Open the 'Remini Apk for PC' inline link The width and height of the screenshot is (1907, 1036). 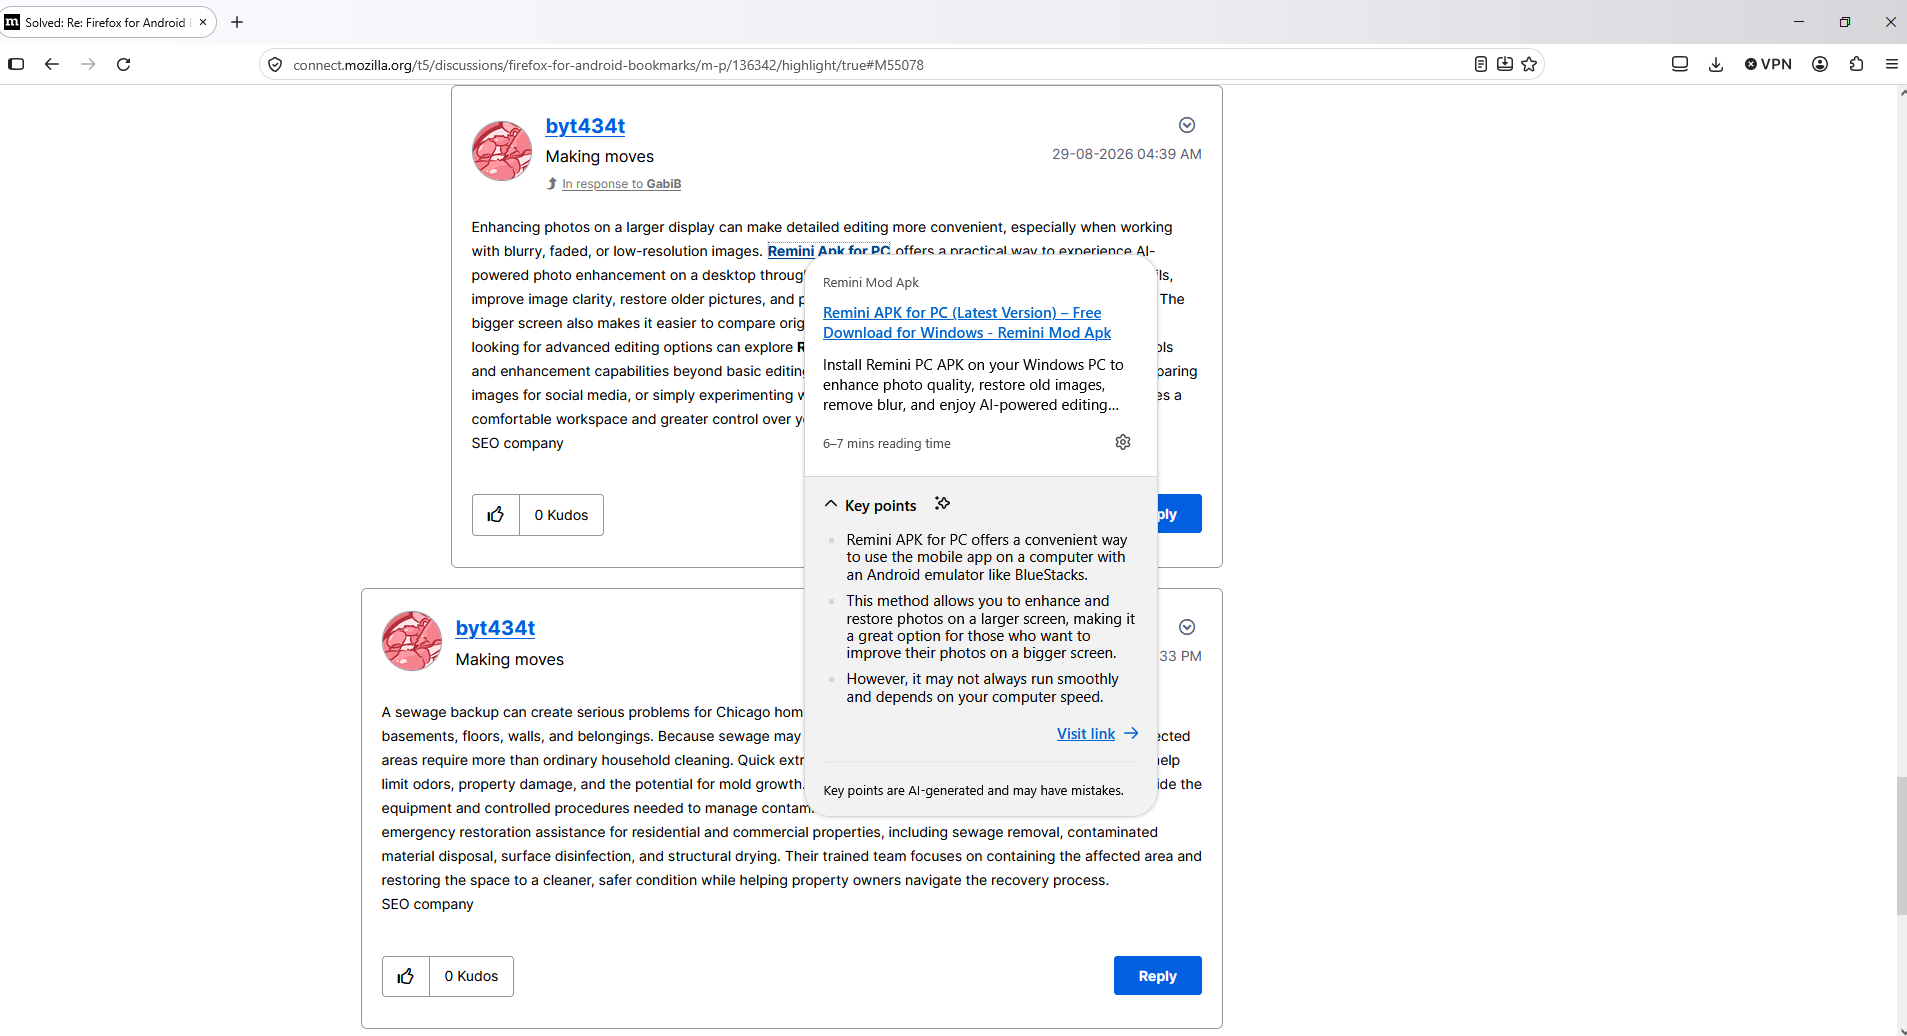click(x=829, y=251)
